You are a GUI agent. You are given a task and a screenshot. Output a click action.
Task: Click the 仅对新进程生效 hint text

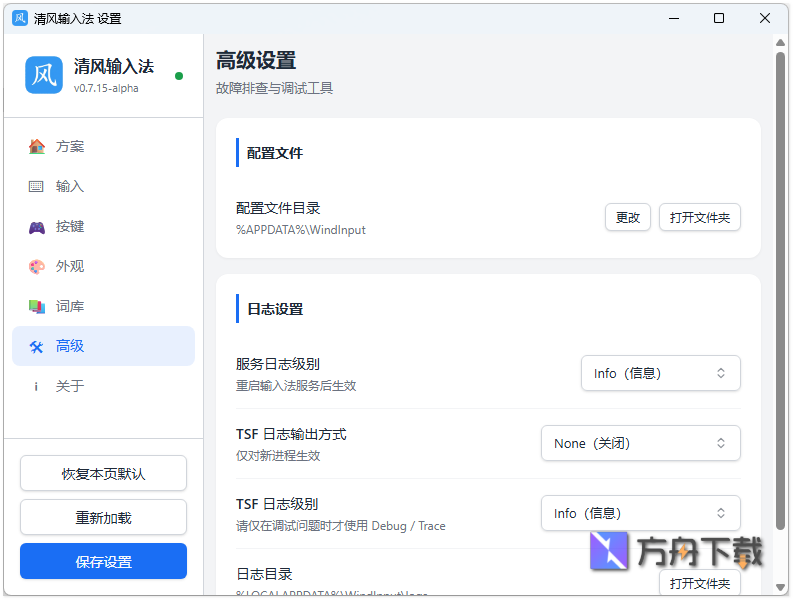[278, 456]
